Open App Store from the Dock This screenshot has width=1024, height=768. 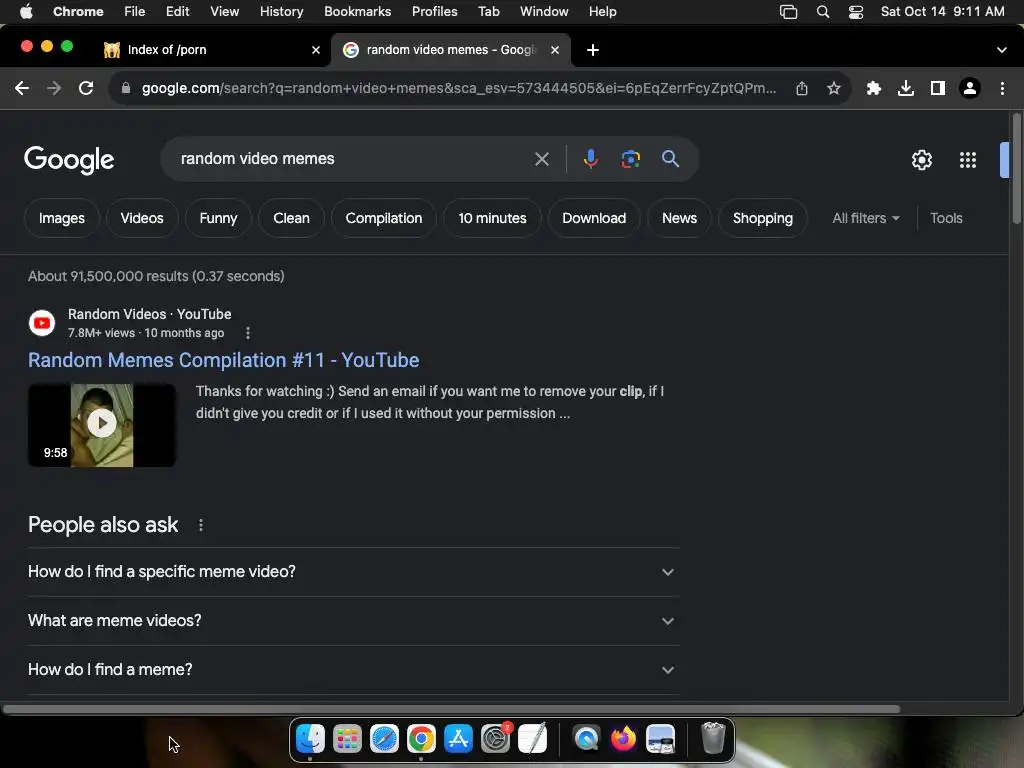458,739
